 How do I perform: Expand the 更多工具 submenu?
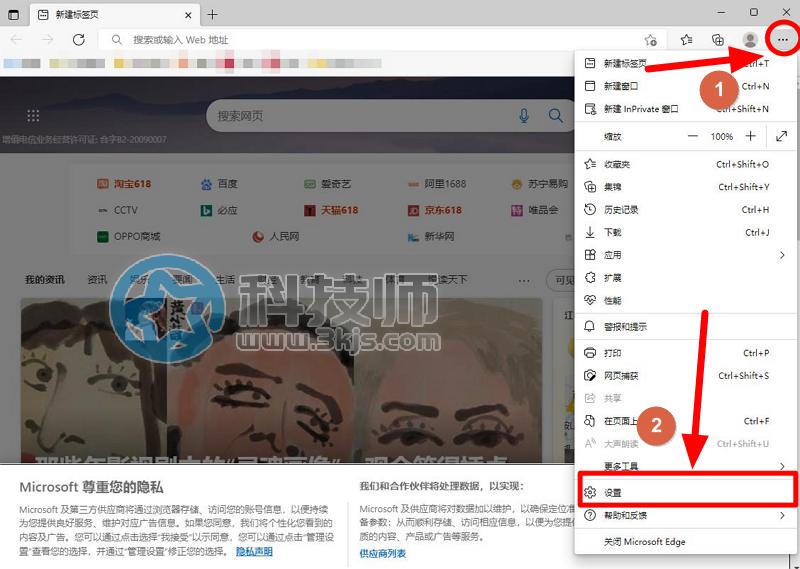(686, 466)
